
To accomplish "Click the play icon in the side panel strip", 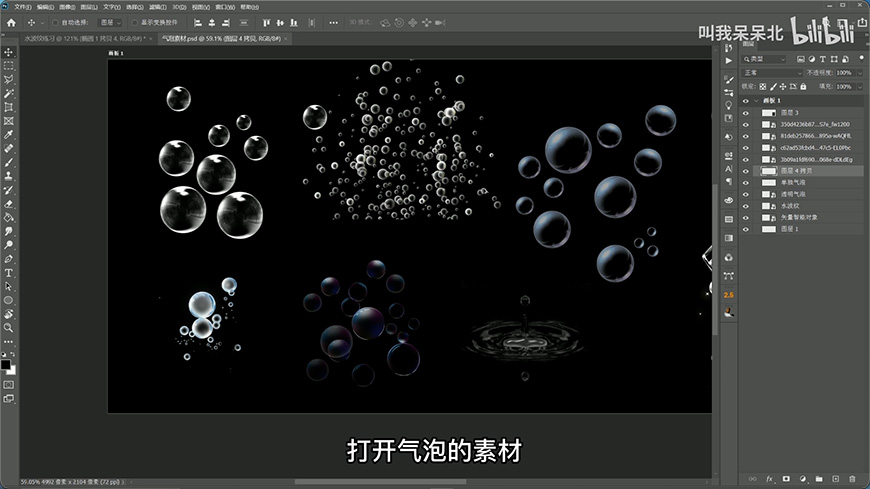I will (x=729, y=61).
